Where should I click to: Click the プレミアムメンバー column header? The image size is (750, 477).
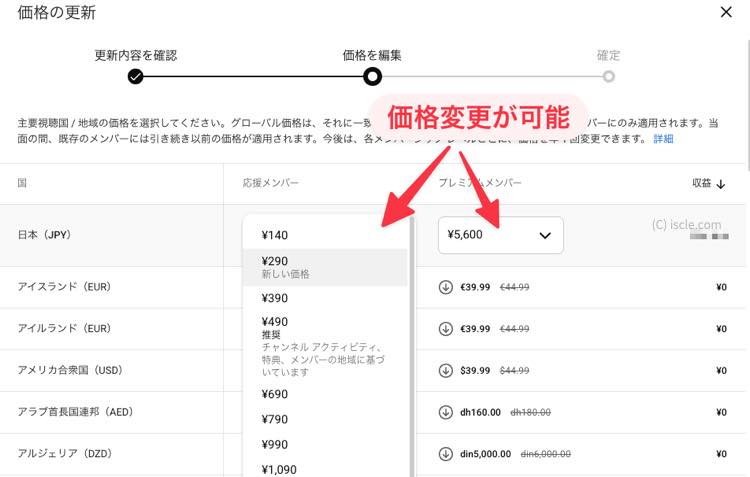pyautogui.click(x=480, y=183)
